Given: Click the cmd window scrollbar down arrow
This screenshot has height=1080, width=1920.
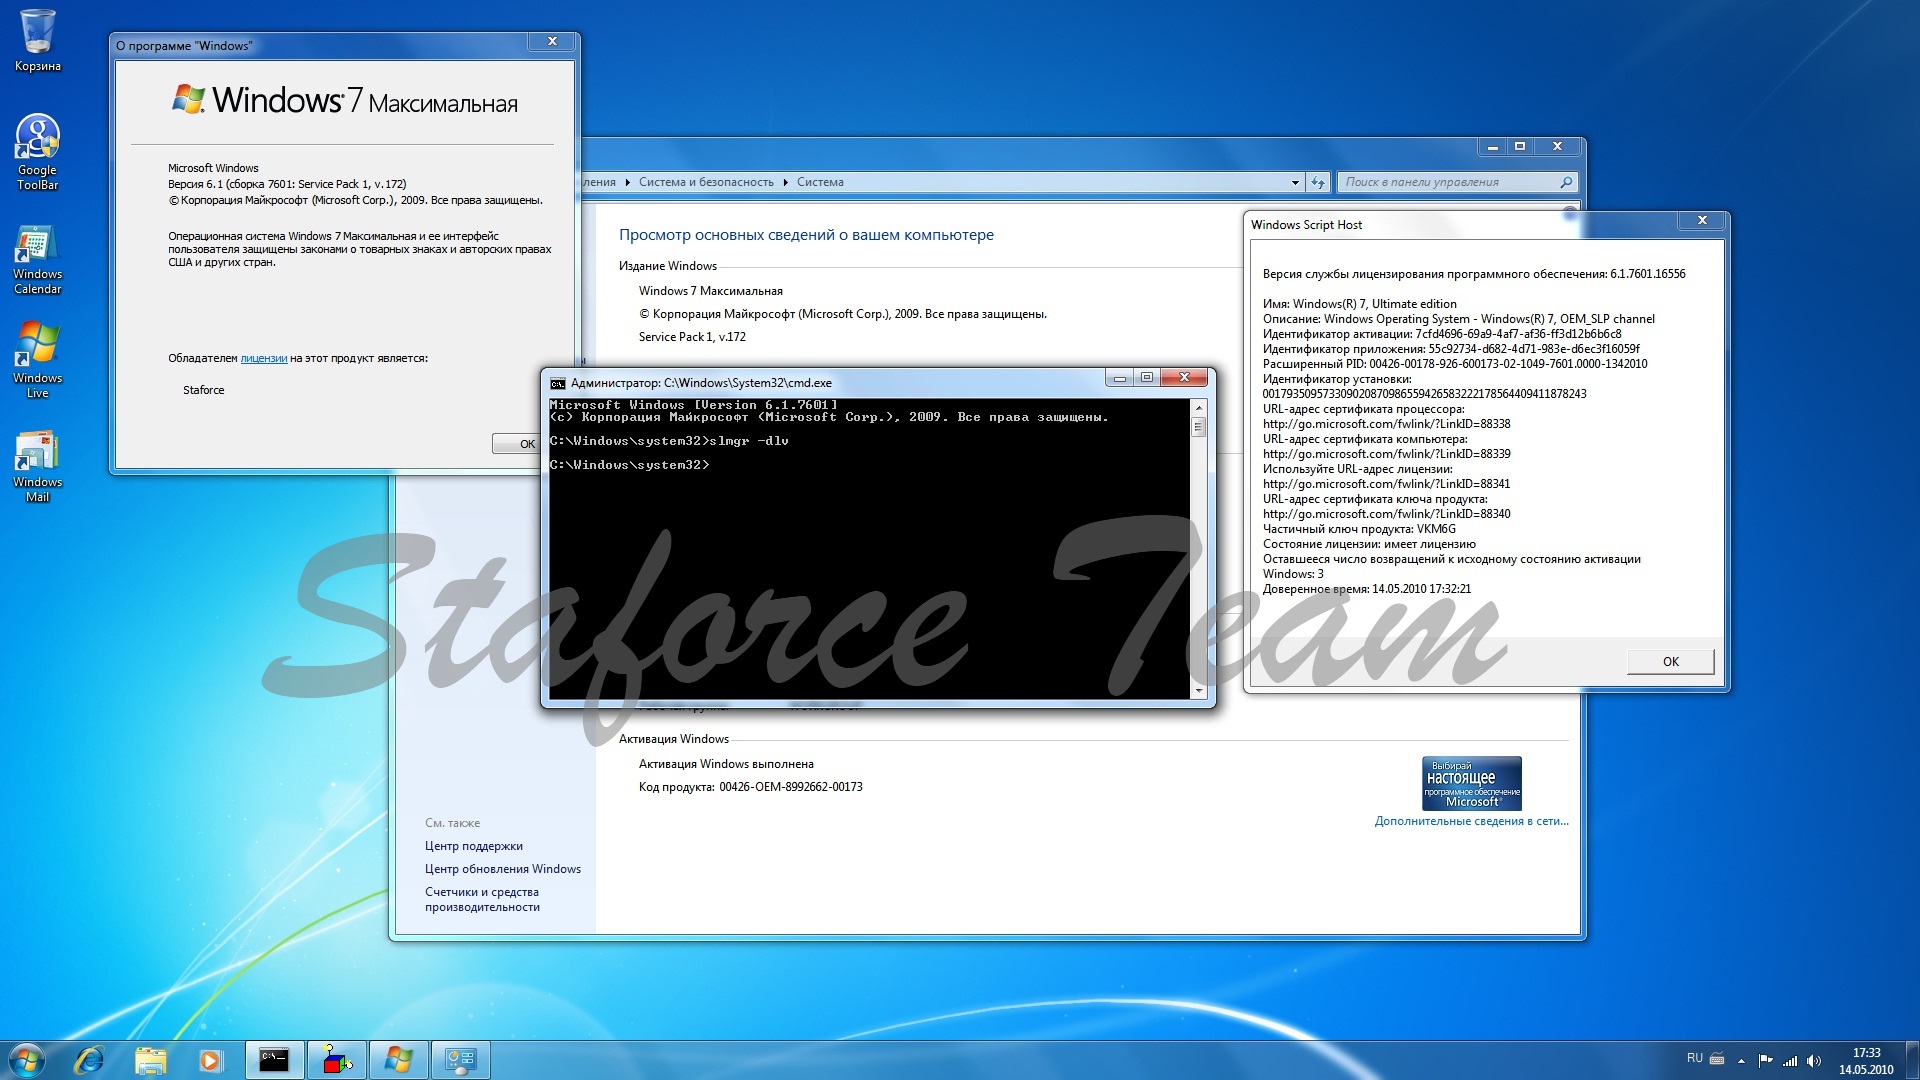Looking at the screenshot, I should tap(1198, 690).
